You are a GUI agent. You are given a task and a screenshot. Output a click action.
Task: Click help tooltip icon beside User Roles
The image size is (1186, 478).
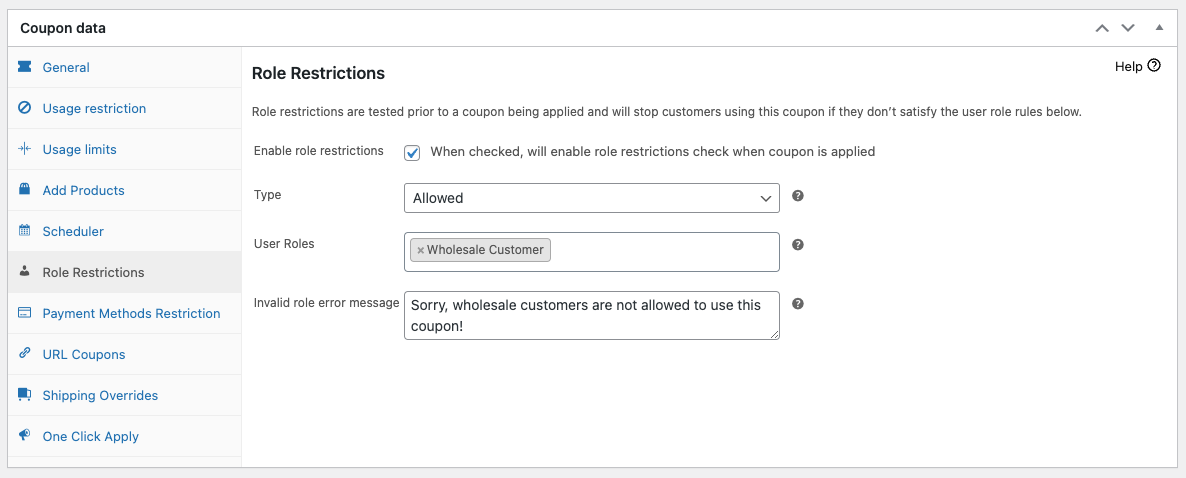pos(797,245)
